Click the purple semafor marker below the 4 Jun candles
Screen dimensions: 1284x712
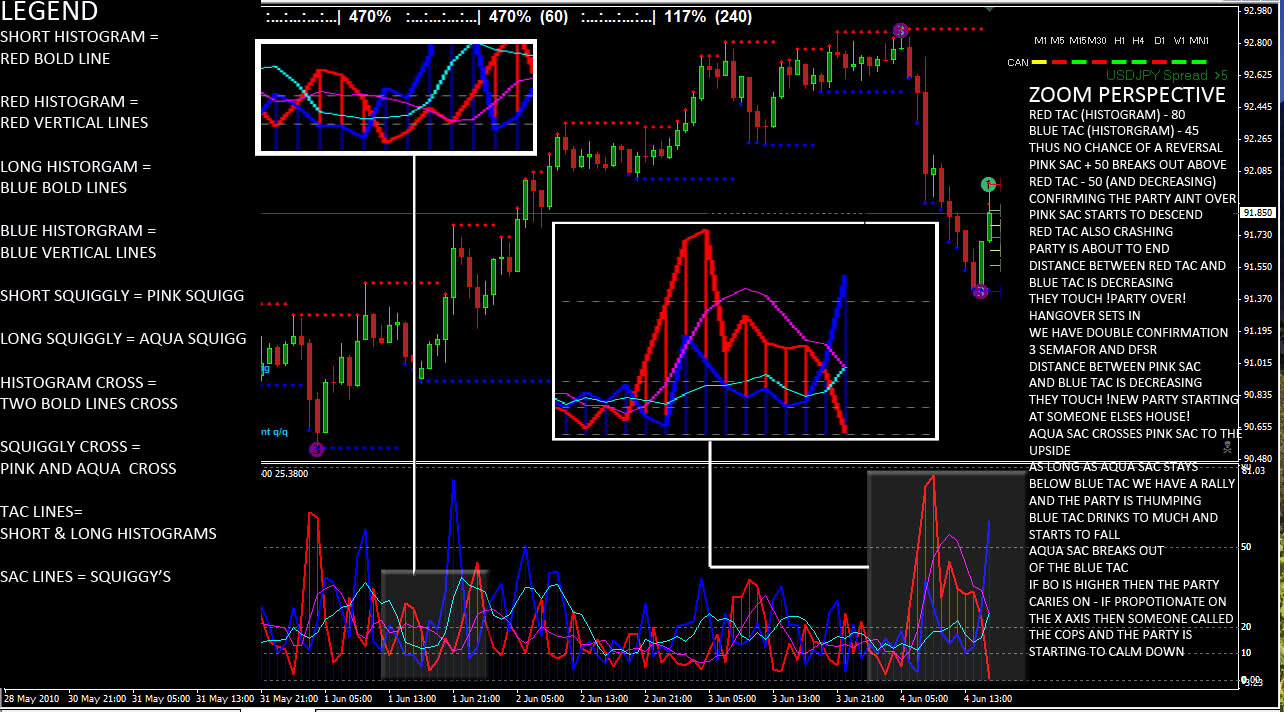point(980,291)
